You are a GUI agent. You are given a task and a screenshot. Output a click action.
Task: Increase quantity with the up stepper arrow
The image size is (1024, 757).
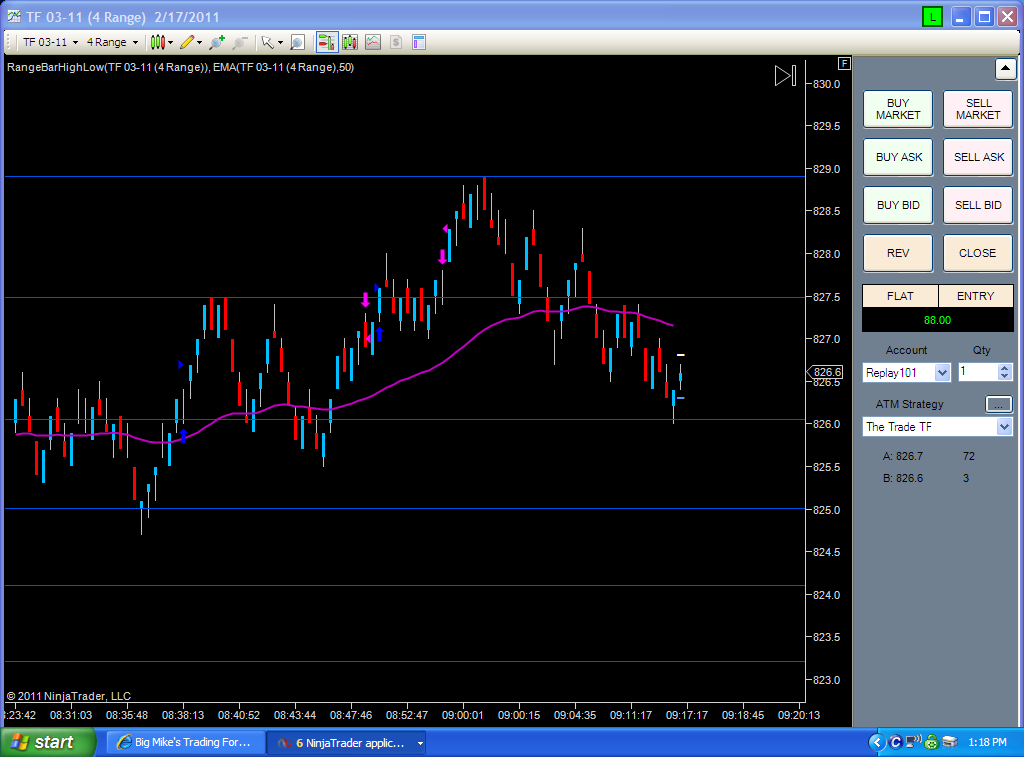tap(1005, 368)
